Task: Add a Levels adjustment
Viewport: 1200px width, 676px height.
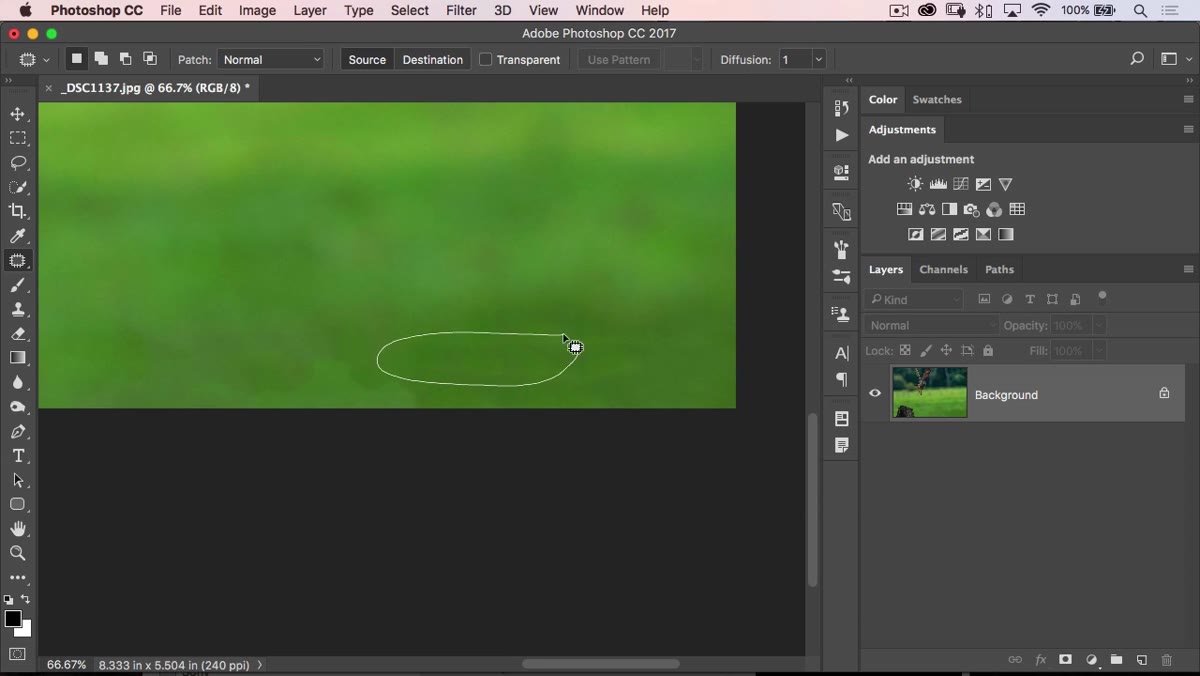Action: [x=938, y=184]
